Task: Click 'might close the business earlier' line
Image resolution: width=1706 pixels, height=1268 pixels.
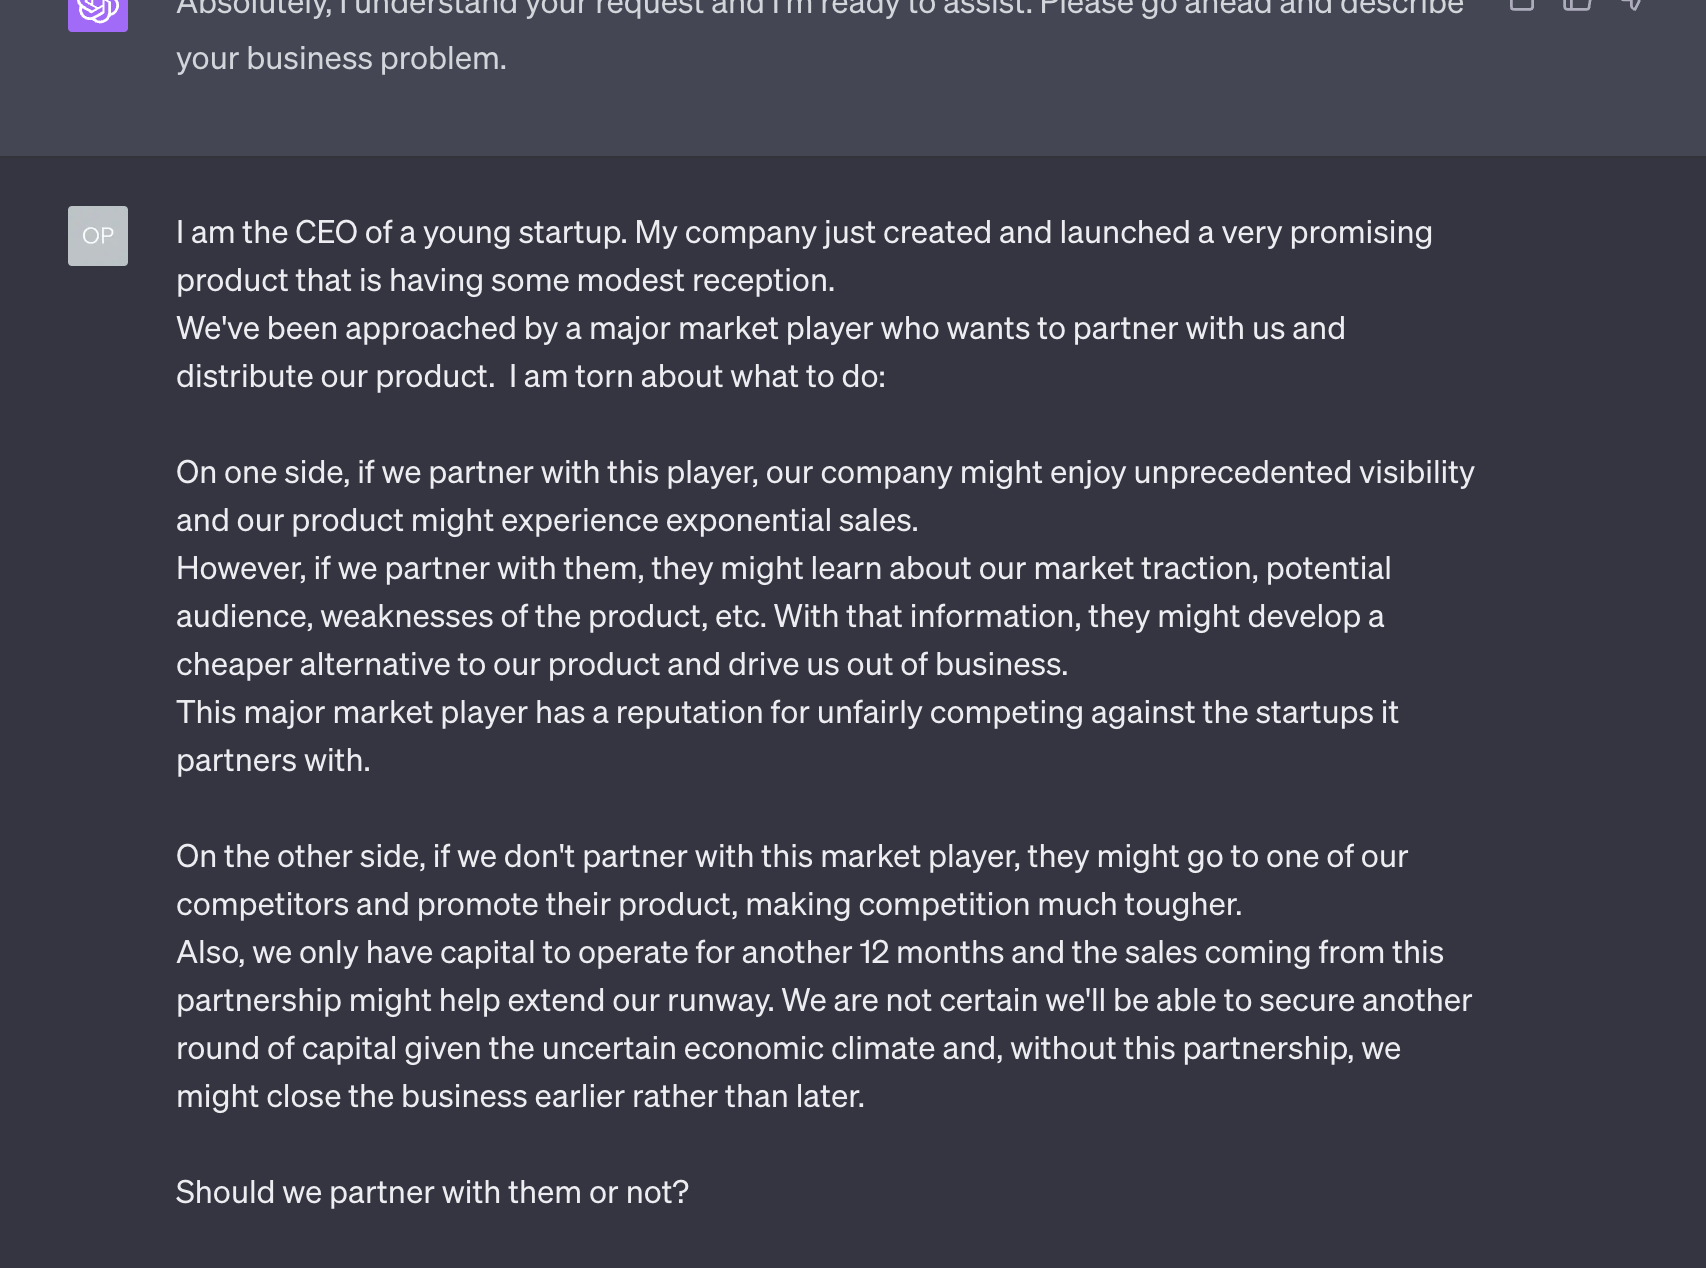Action: pyautogui.click(x=520, y=1096)
